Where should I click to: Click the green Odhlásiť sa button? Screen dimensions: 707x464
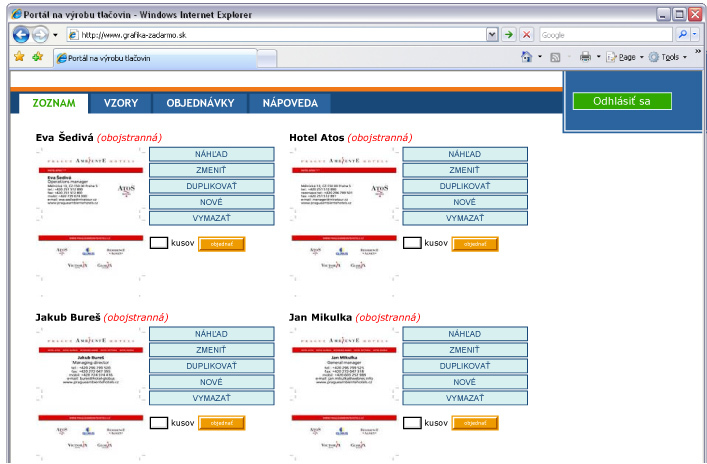coord(622,101)
